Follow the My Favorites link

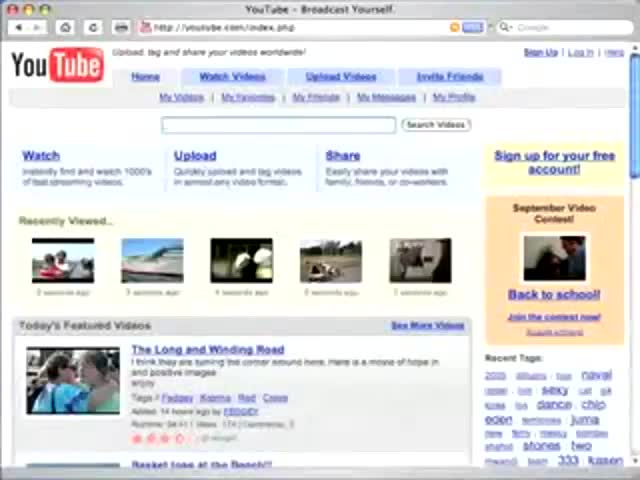pyautogui.click(x=248, y=98)
